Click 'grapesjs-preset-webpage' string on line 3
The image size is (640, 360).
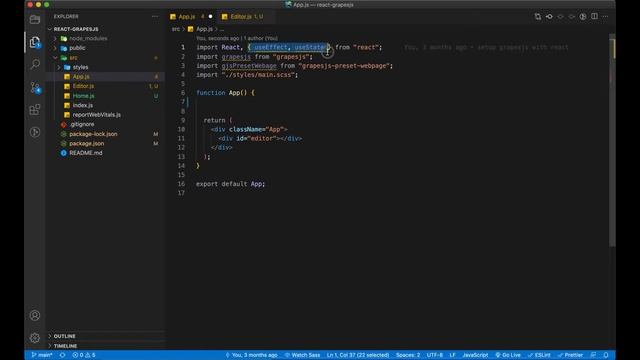(345, 66)
